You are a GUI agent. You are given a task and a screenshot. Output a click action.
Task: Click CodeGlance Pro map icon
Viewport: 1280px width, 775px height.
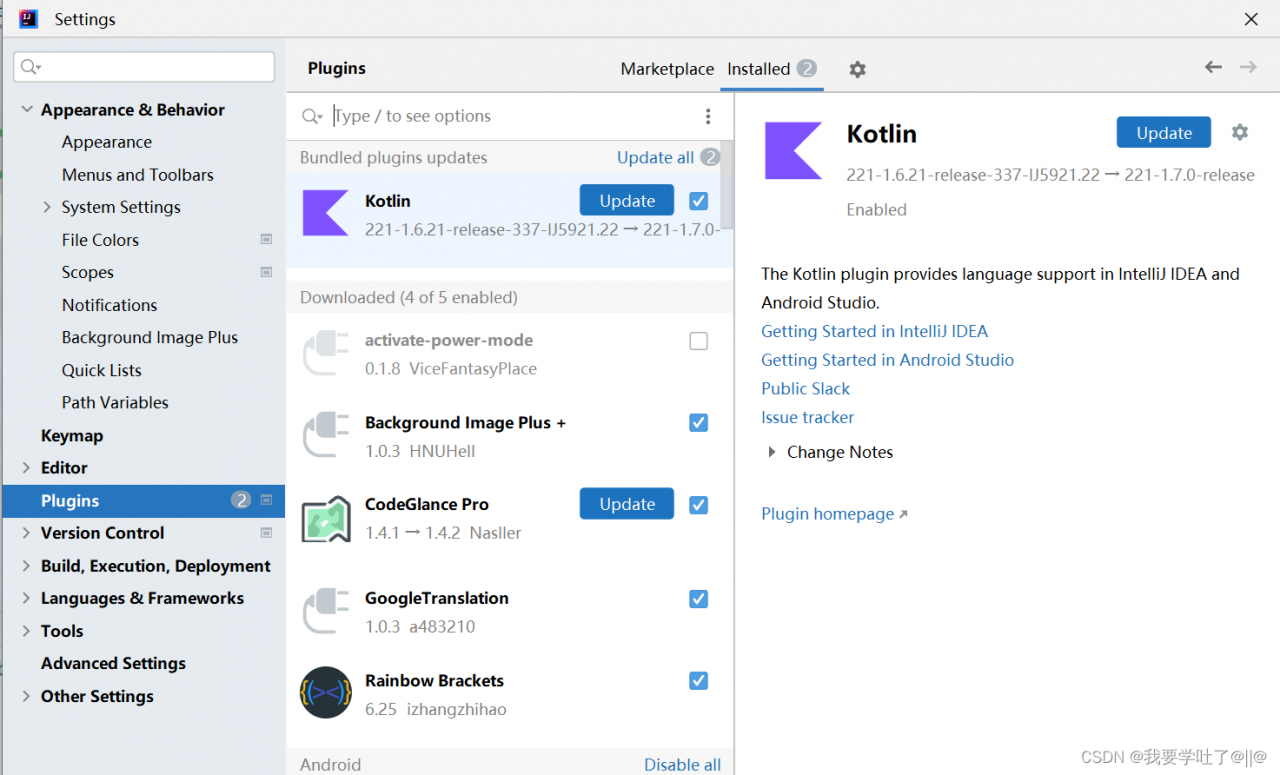click(x=325, y=518)
